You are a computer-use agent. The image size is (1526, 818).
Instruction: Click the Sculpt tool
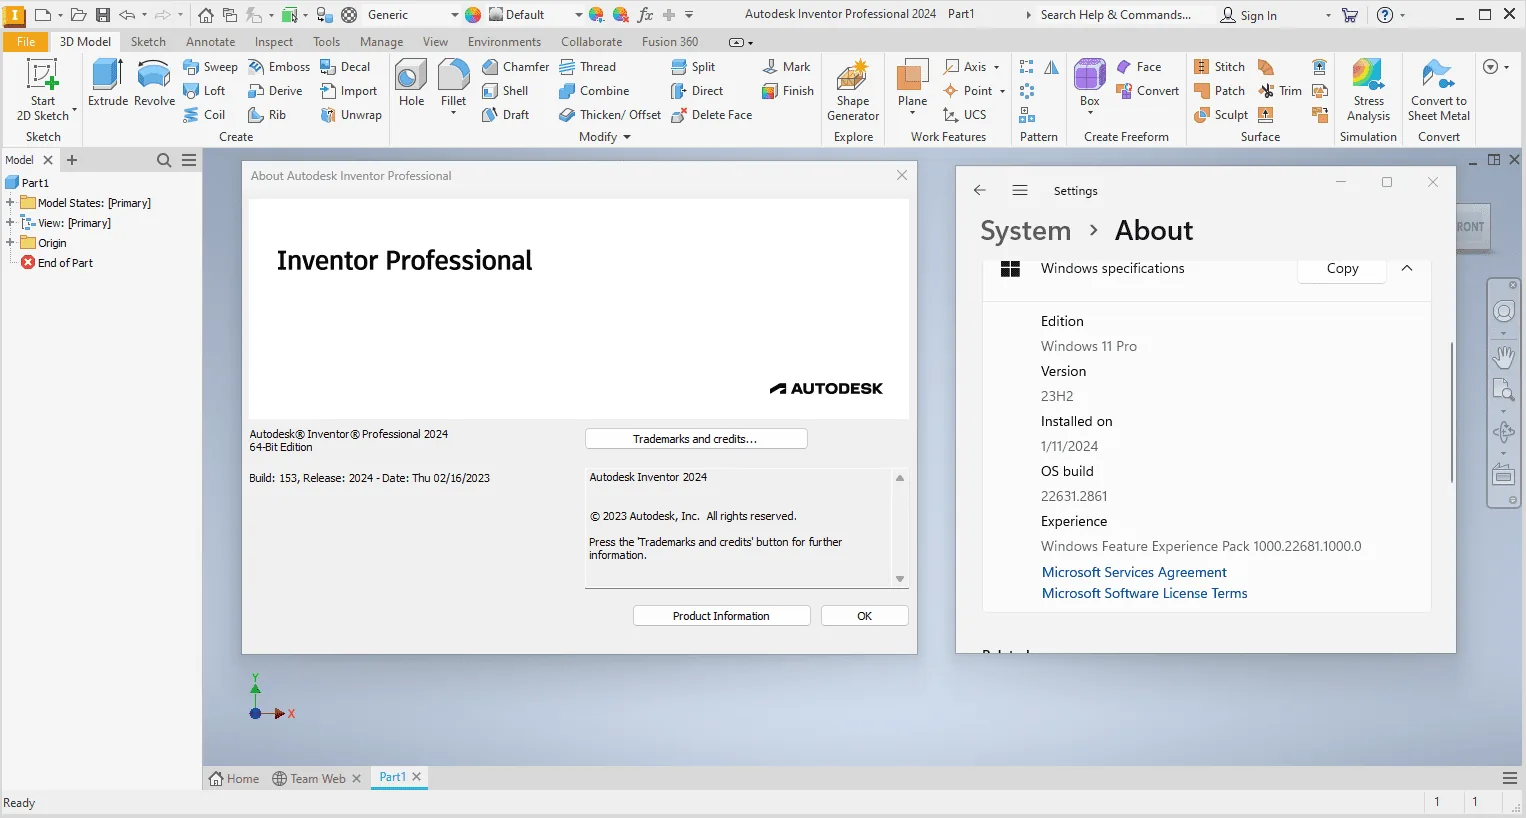tap(1221, 115)
